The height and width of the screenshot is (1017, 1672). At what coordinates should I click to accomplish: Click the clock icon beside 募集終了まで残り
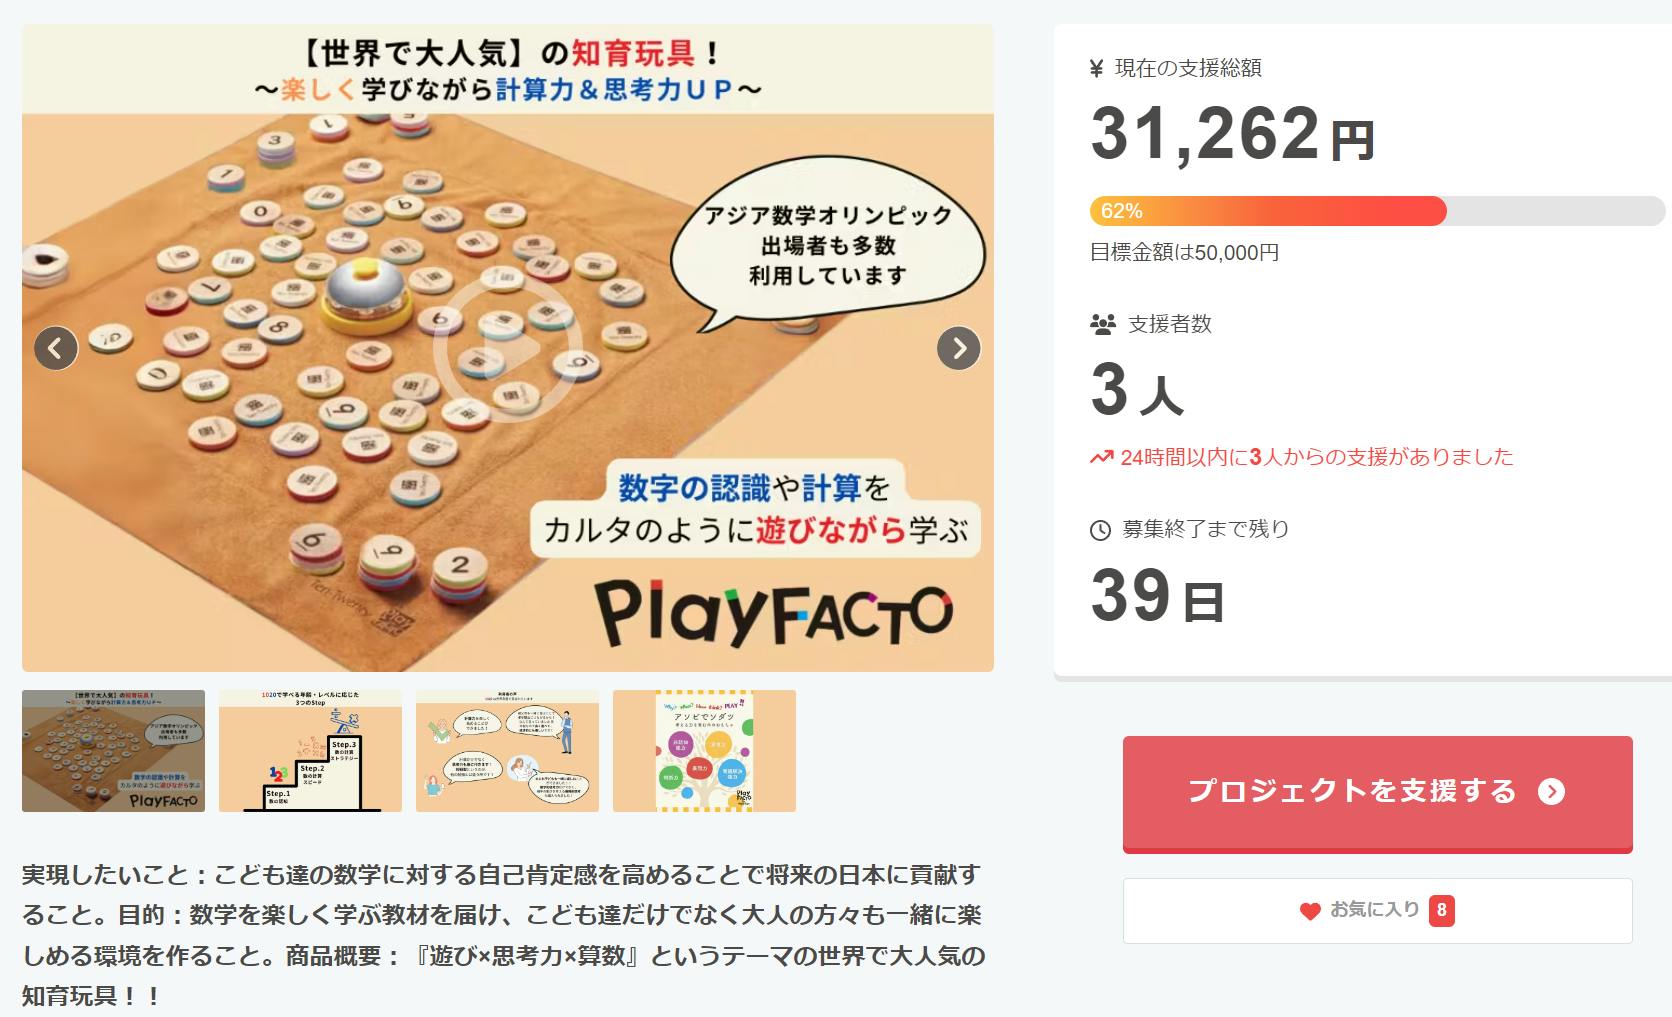click(x=1100, y=530)
